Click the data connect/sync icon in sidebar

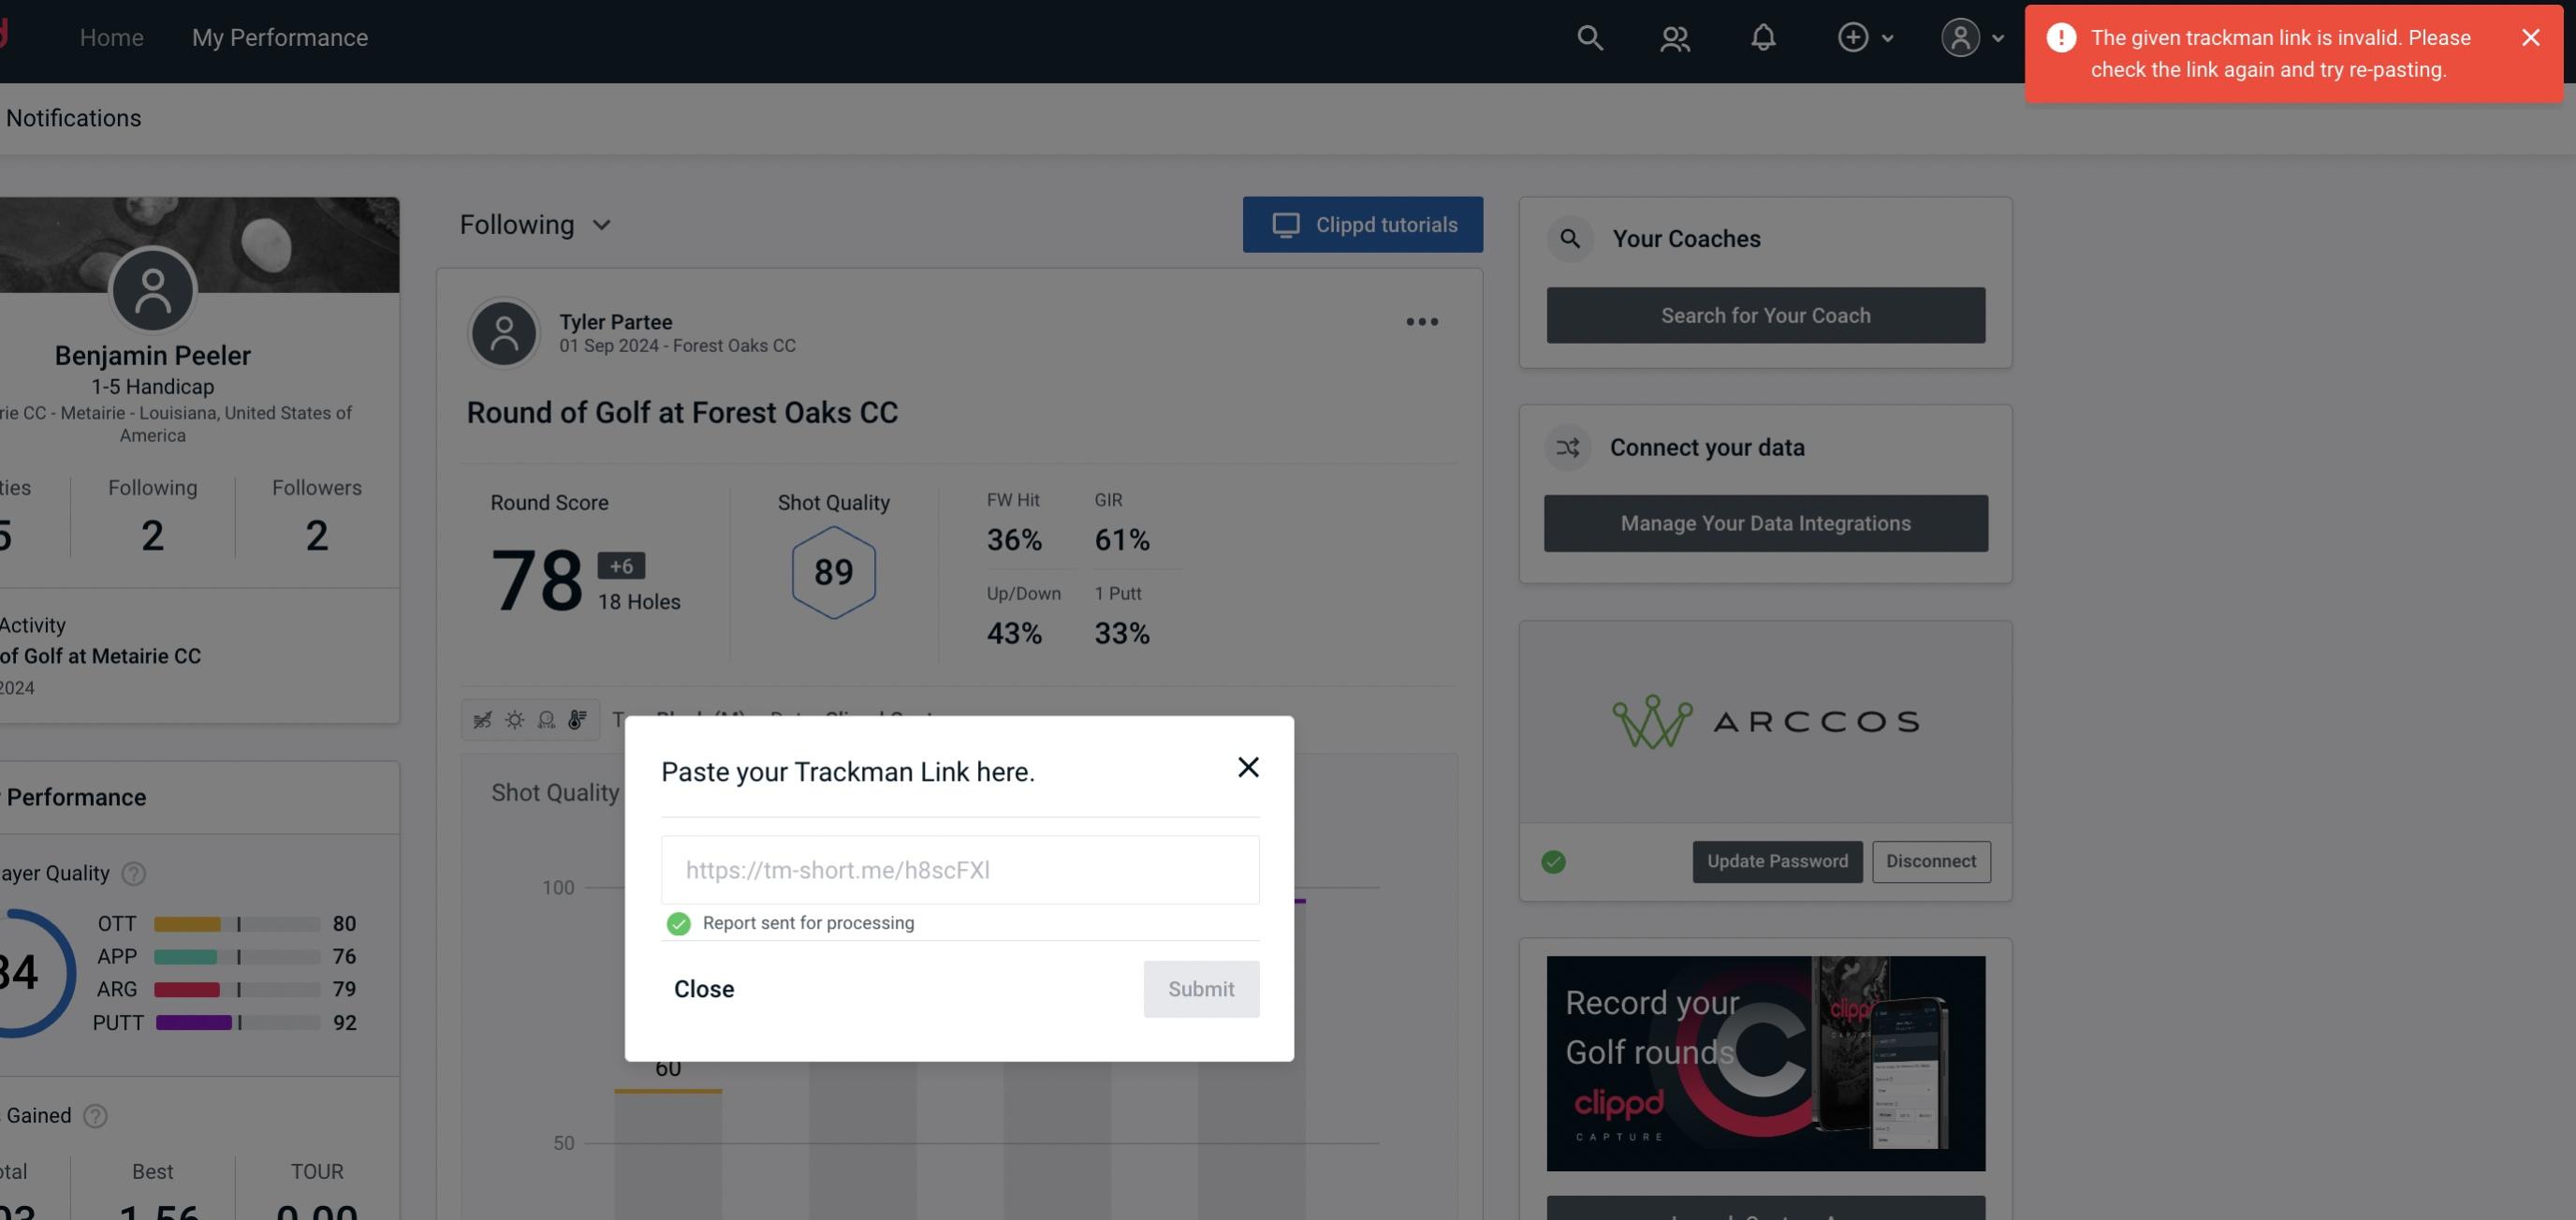[x=1569, y=448]
